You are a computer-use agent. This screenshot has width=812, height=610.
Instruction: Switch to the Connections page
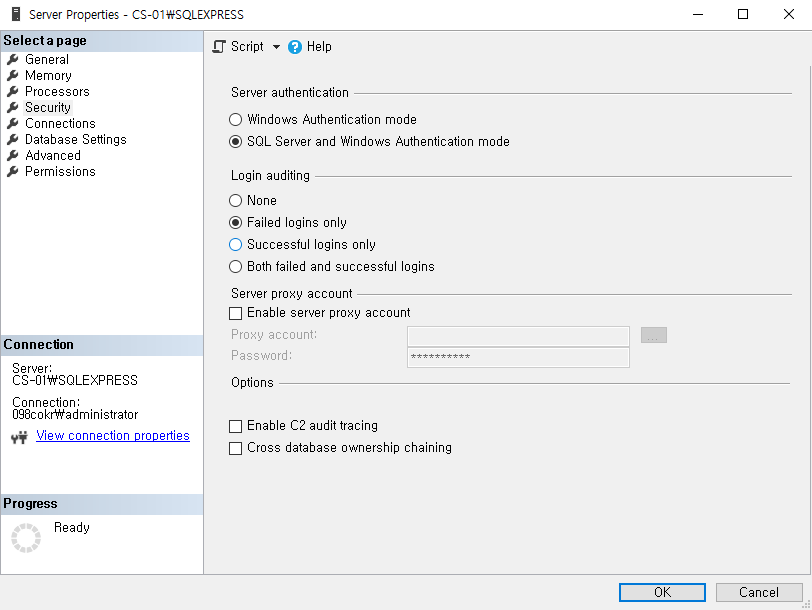click(60, 124)
